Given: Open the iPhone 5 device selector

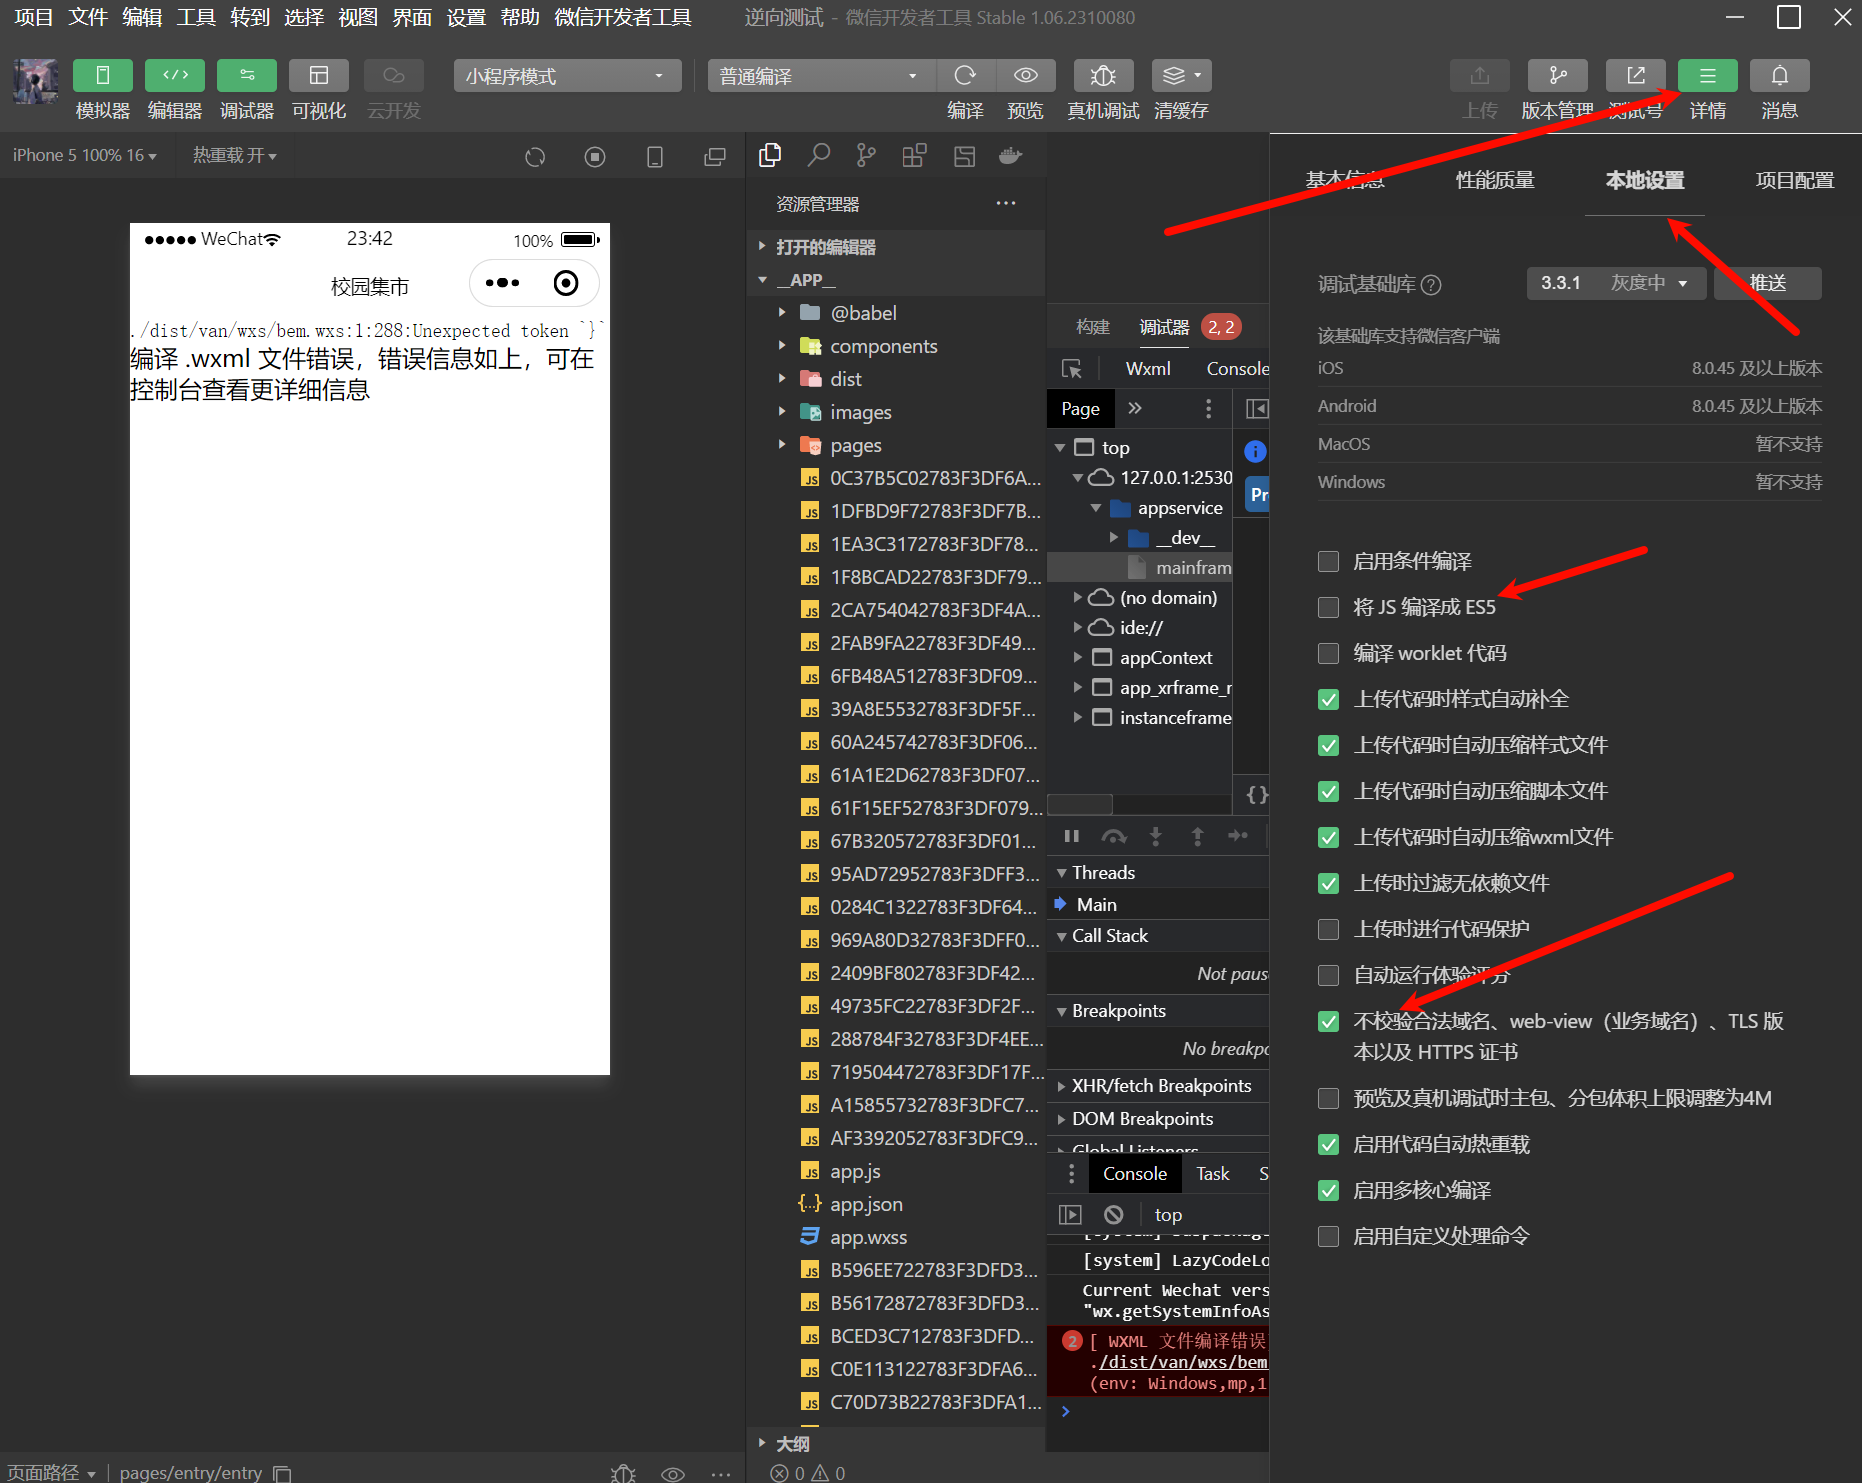Looking at the screenshot, I should pyautogui.click(x=84, y=155).
